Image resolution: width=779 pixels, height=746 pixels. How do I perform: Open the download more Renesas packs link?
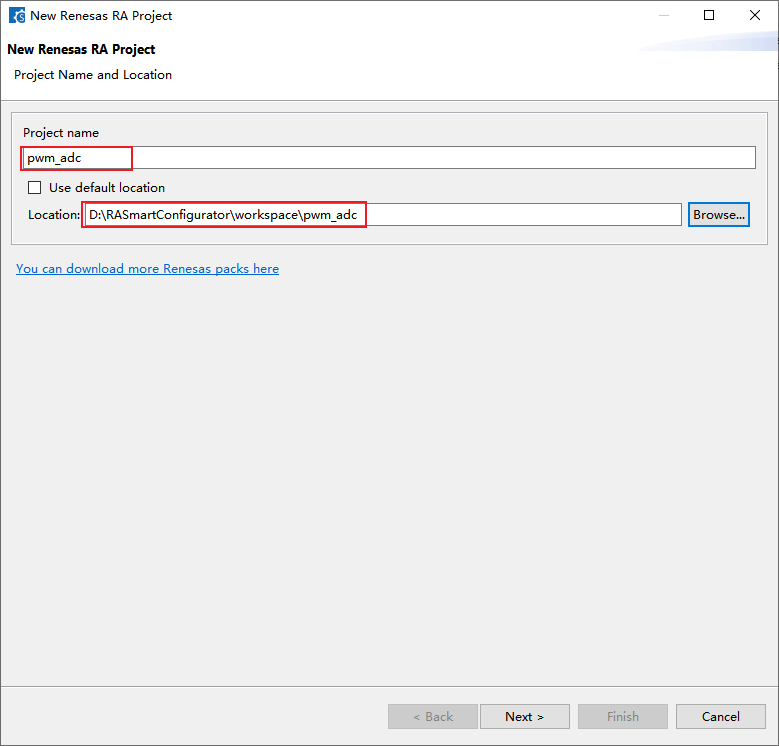(x=147, y=268)
